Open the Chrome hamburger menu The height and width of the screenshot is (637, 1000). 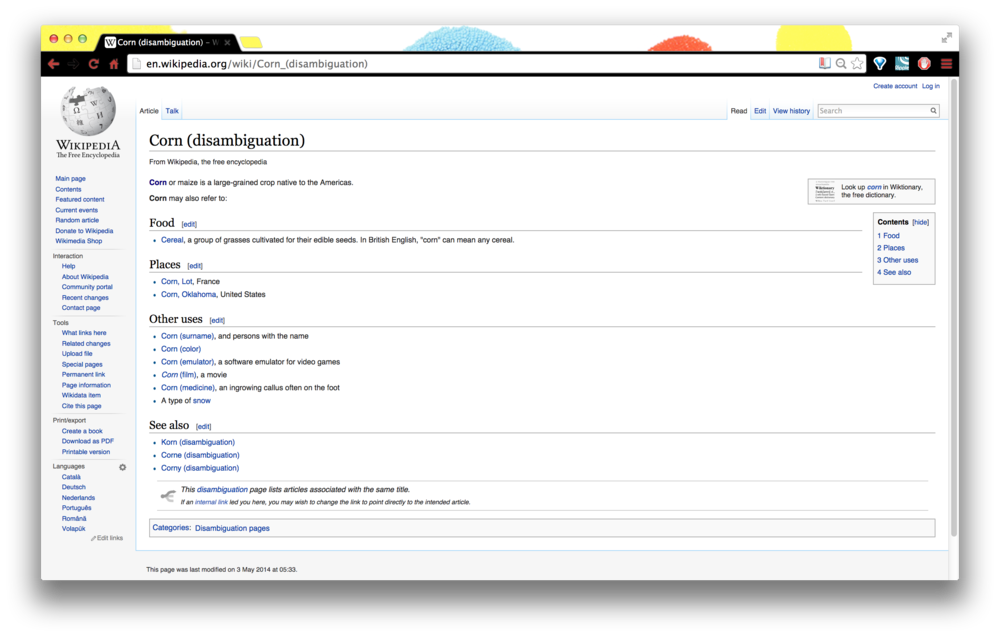click(946, 64)
